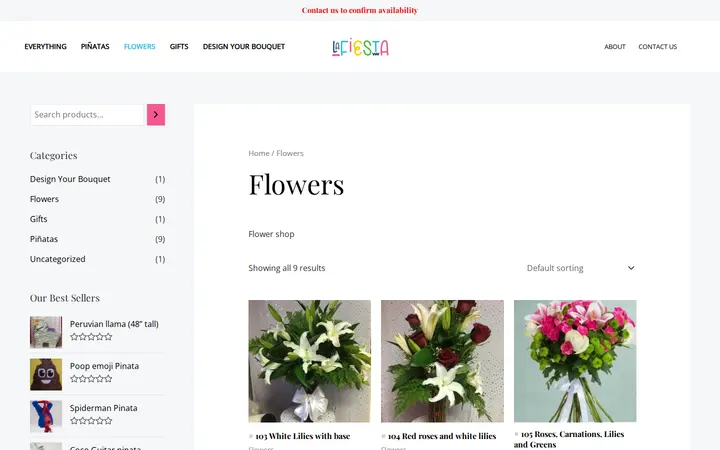Click the Contact us to confirm availability notice

click(360, 10)
